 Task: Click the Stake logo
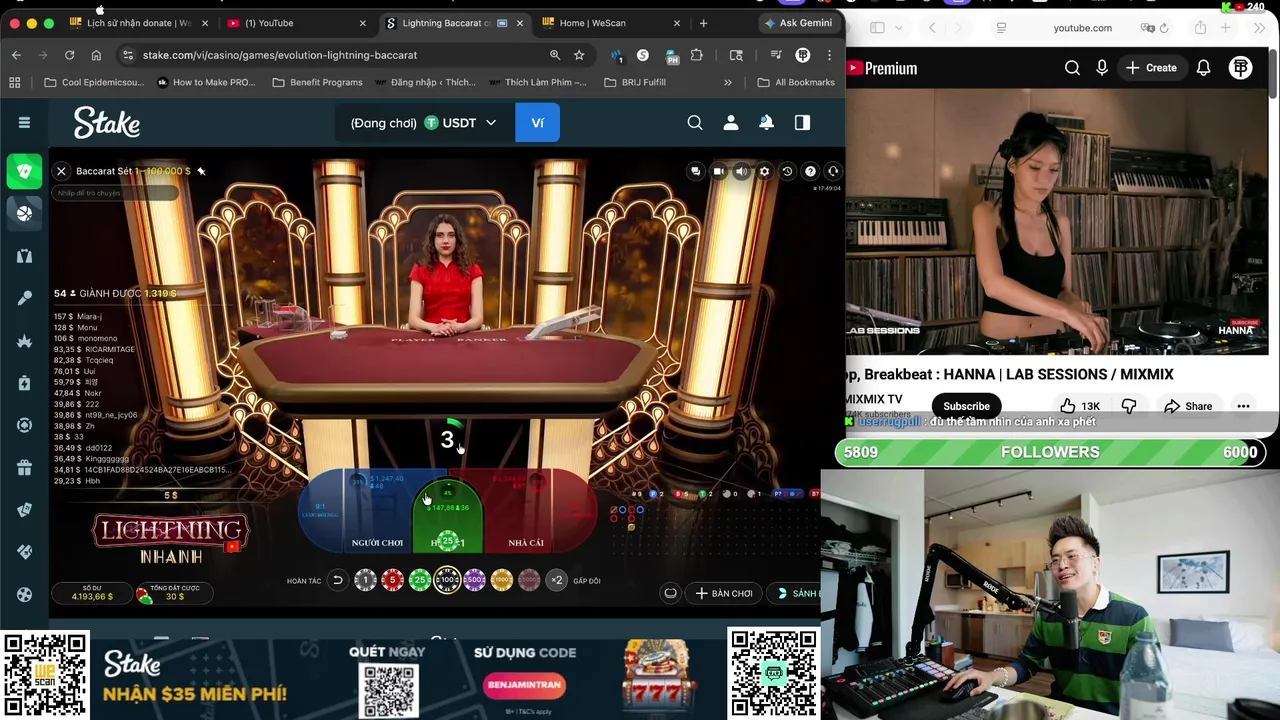tap(107, 123)
